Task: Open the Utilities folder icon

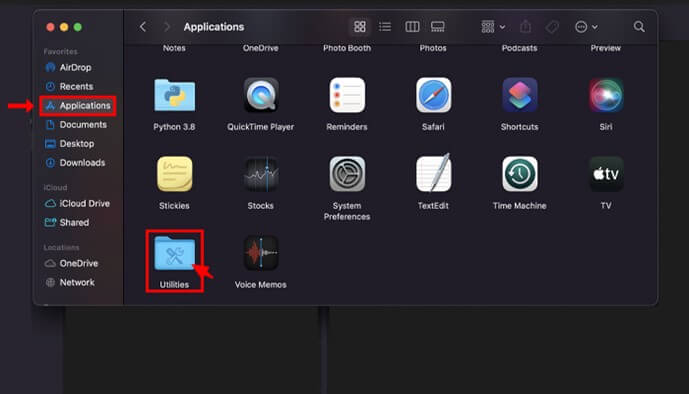Action: click(x=174, y=253)
